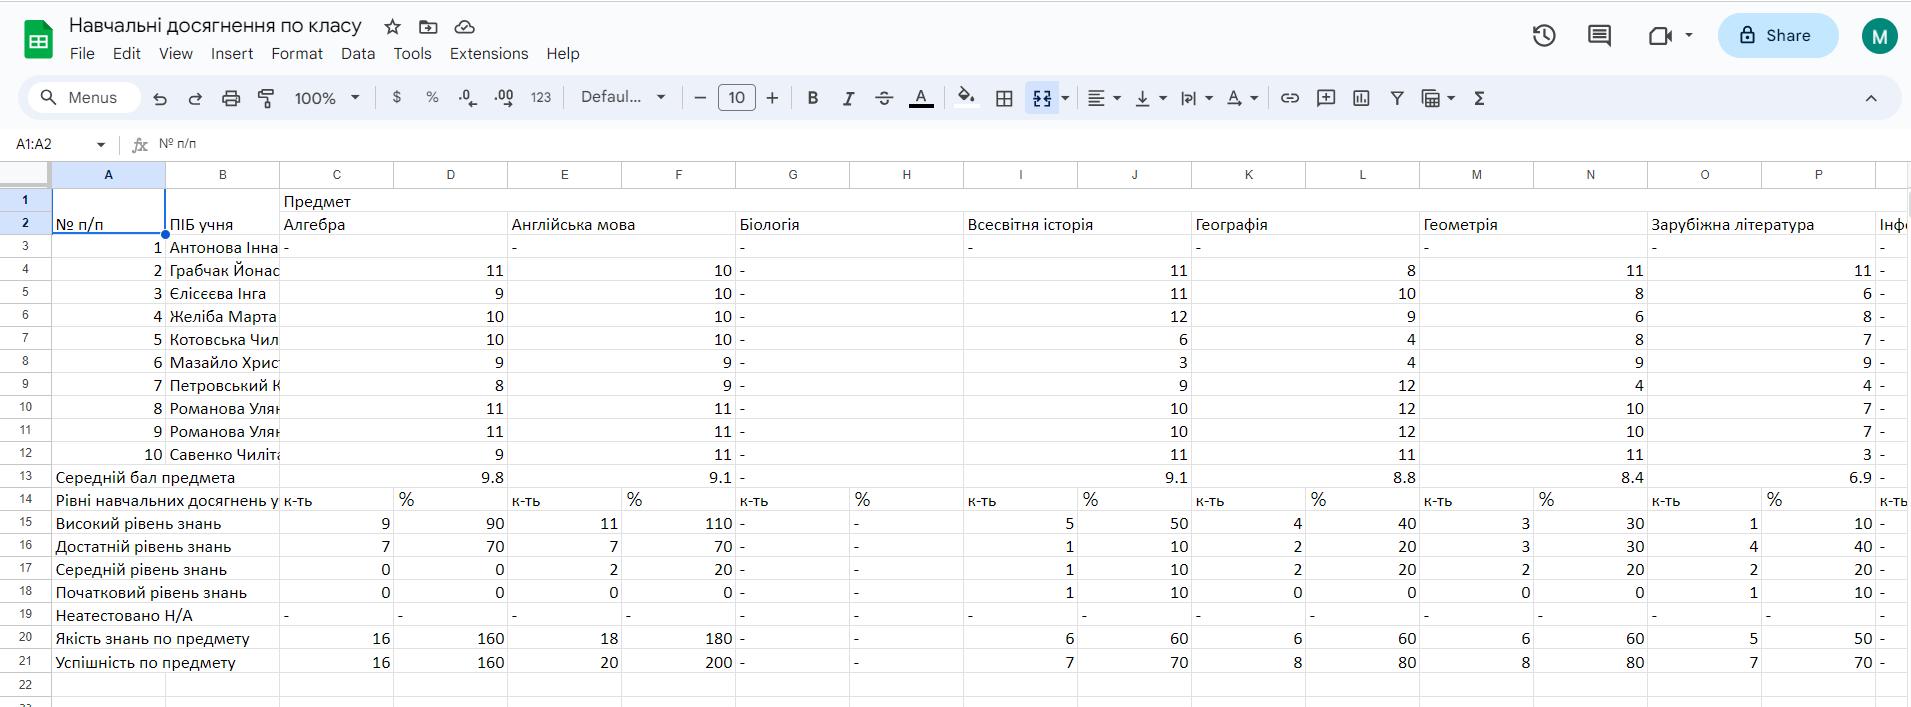Open the fill color picker
The image size is (1911, 707).
point(965,97)
